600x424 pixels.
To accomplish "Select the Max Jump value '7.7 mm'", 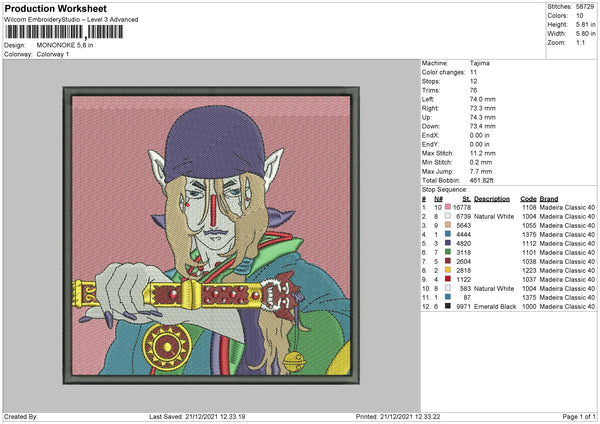I will tap(481, 171).
